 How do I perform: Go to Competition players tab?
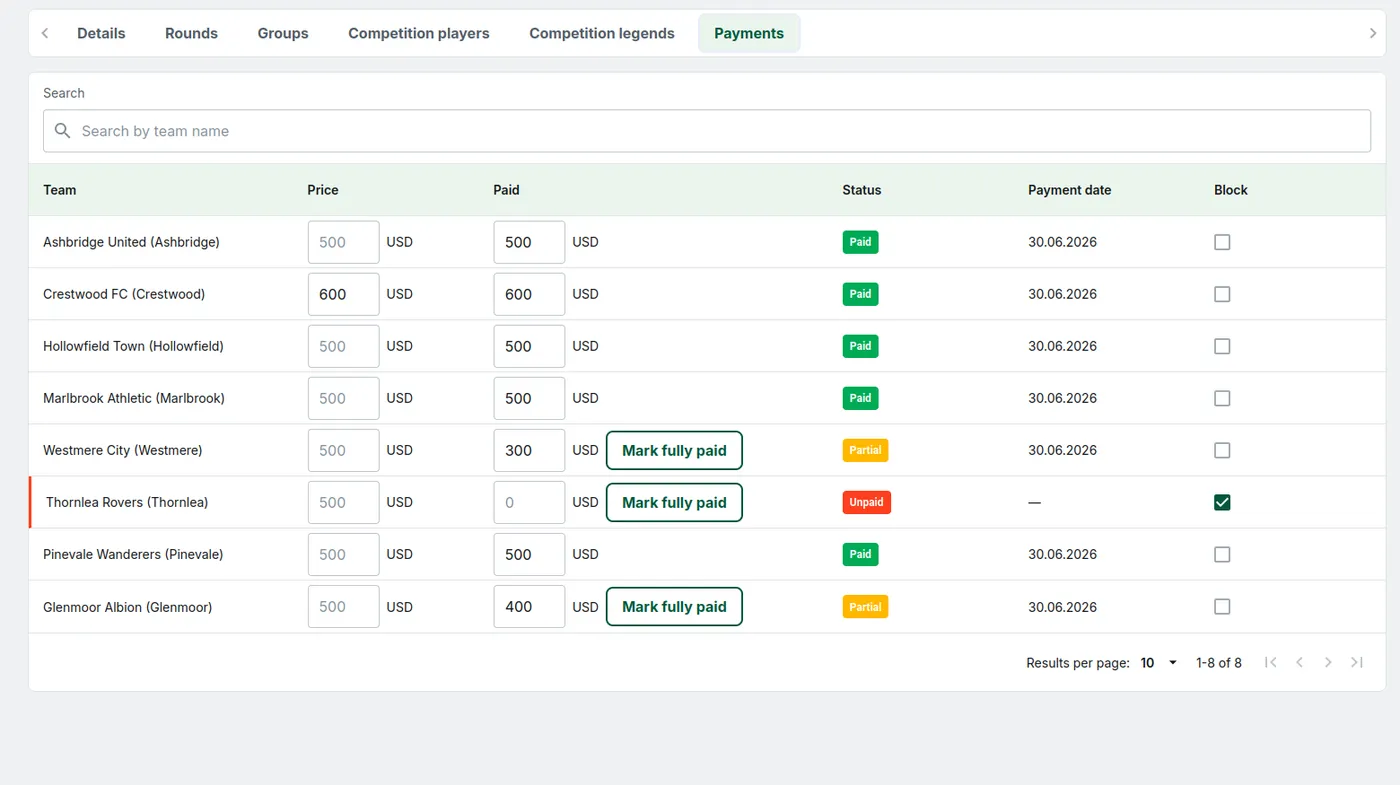click(x=419, y=33)
